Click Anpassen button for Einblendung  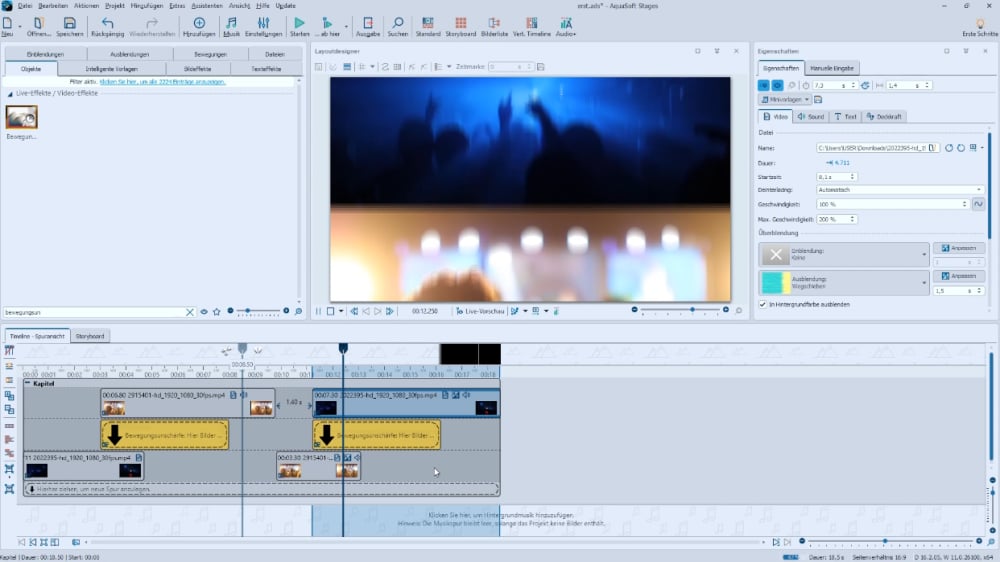click(957, 248)
